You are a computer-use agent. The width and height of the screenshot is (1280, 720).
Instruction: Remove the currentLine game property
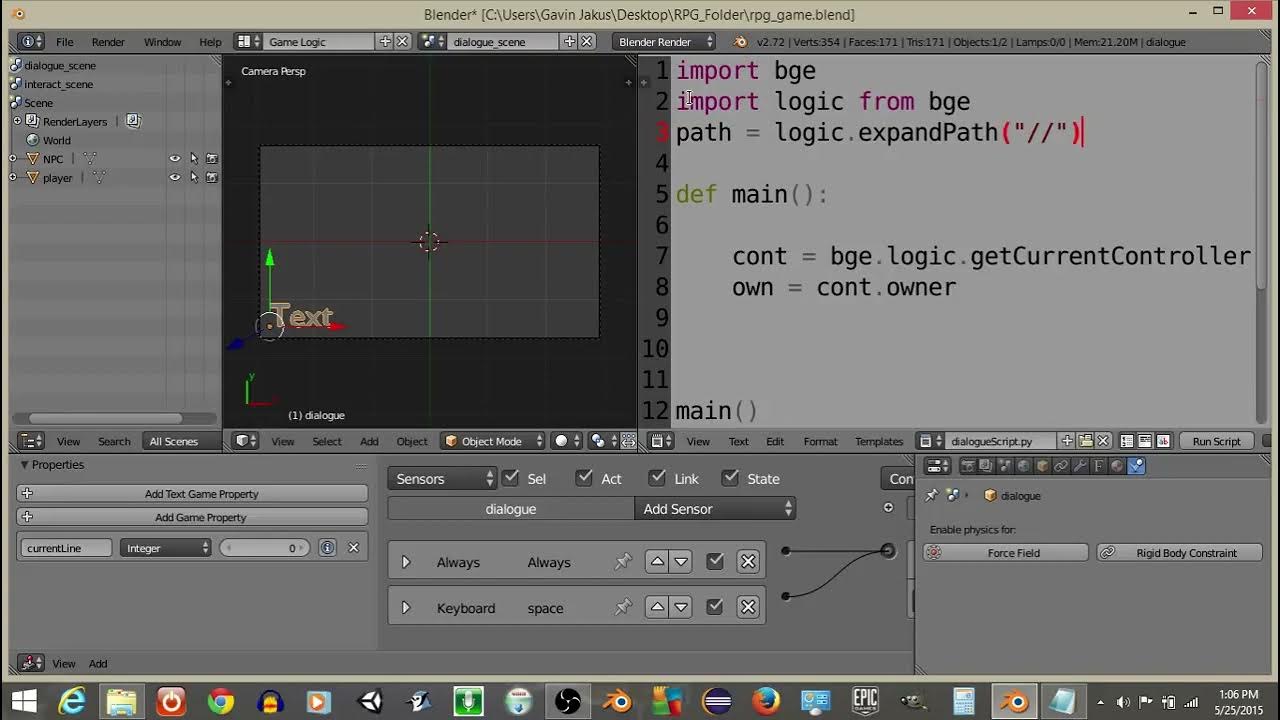click(353, 548)
